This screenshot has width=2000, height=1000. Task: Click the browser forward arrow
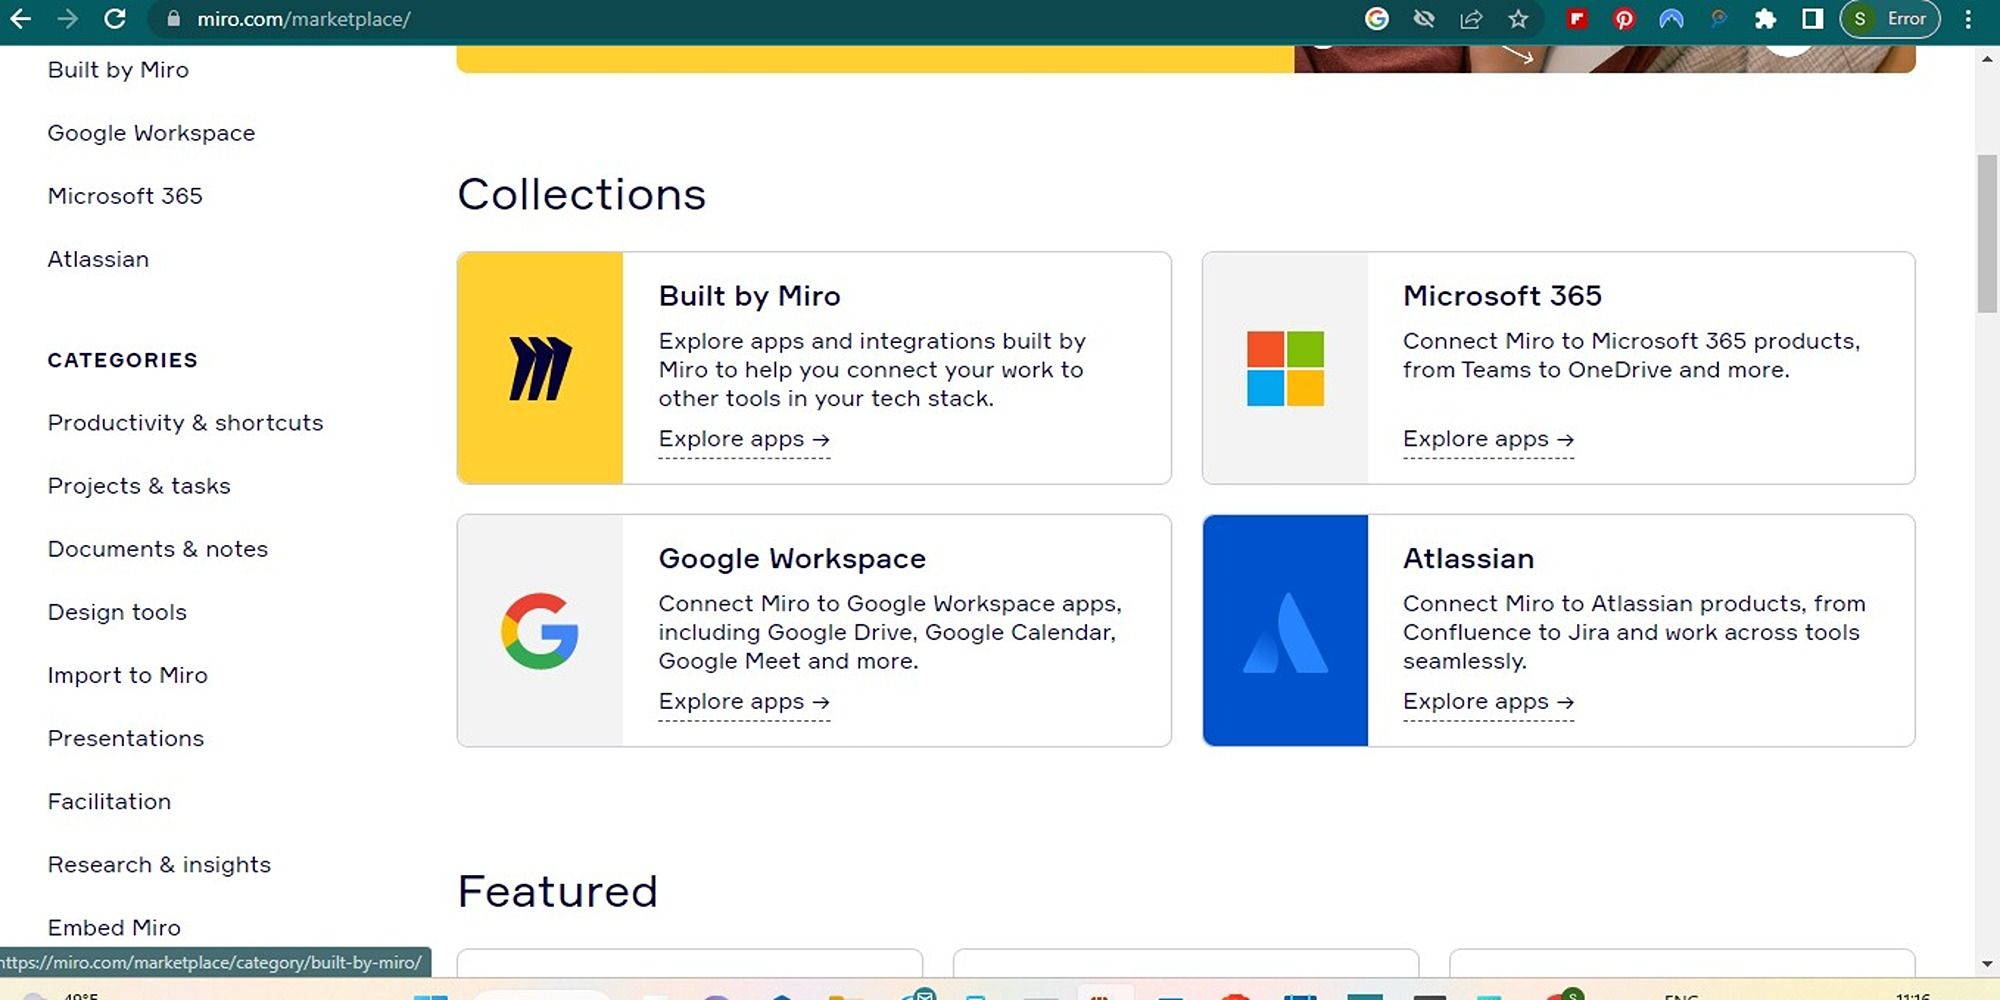point(67,19)
